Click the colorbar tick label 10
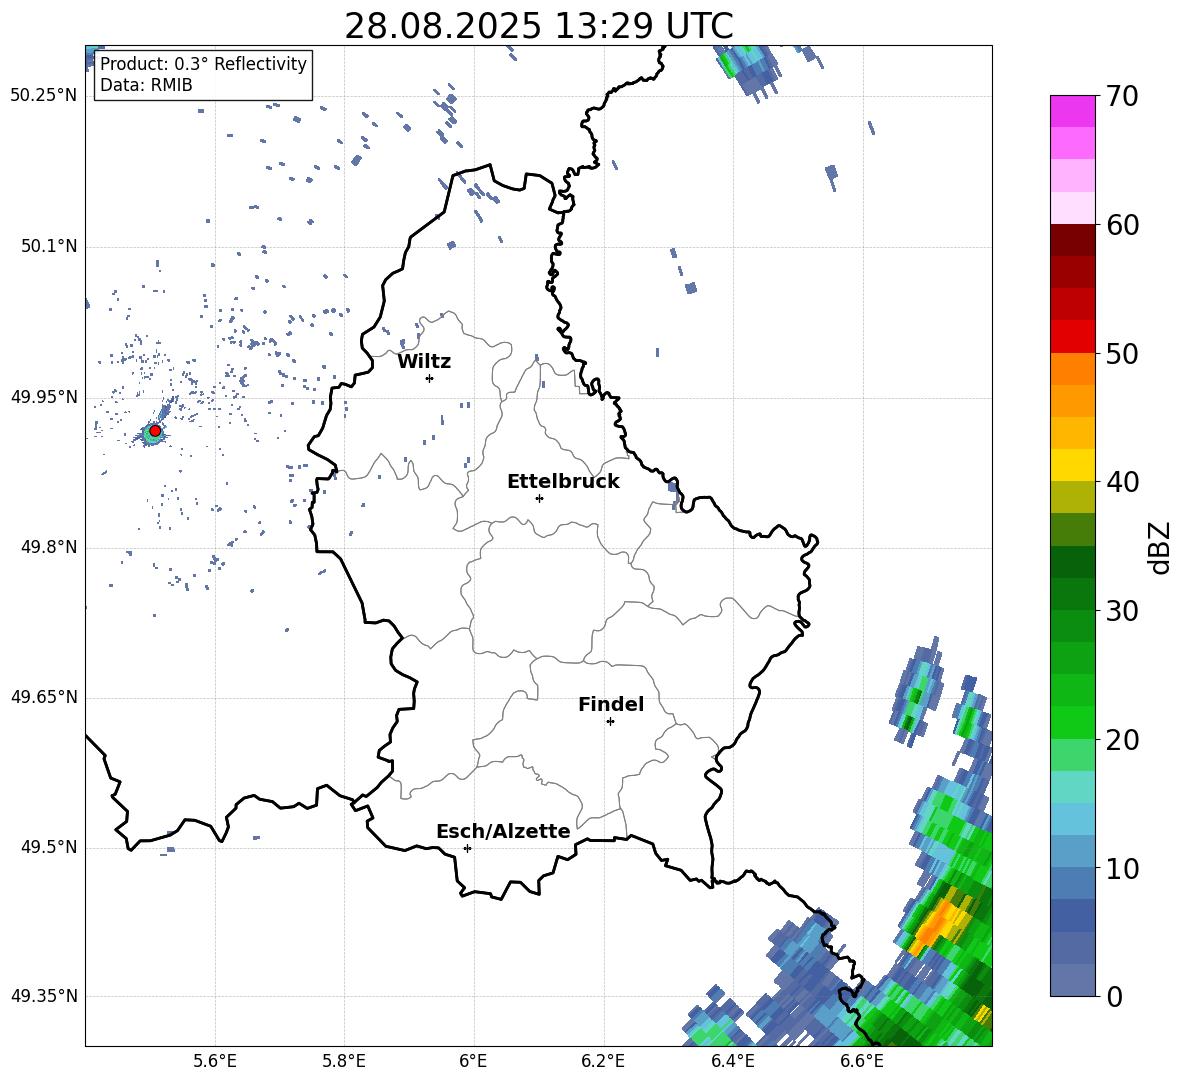 [1122, 869]
